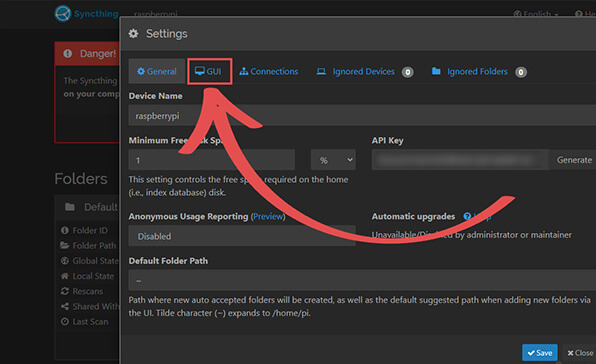Open the GUI settings tab

(209, 71)
